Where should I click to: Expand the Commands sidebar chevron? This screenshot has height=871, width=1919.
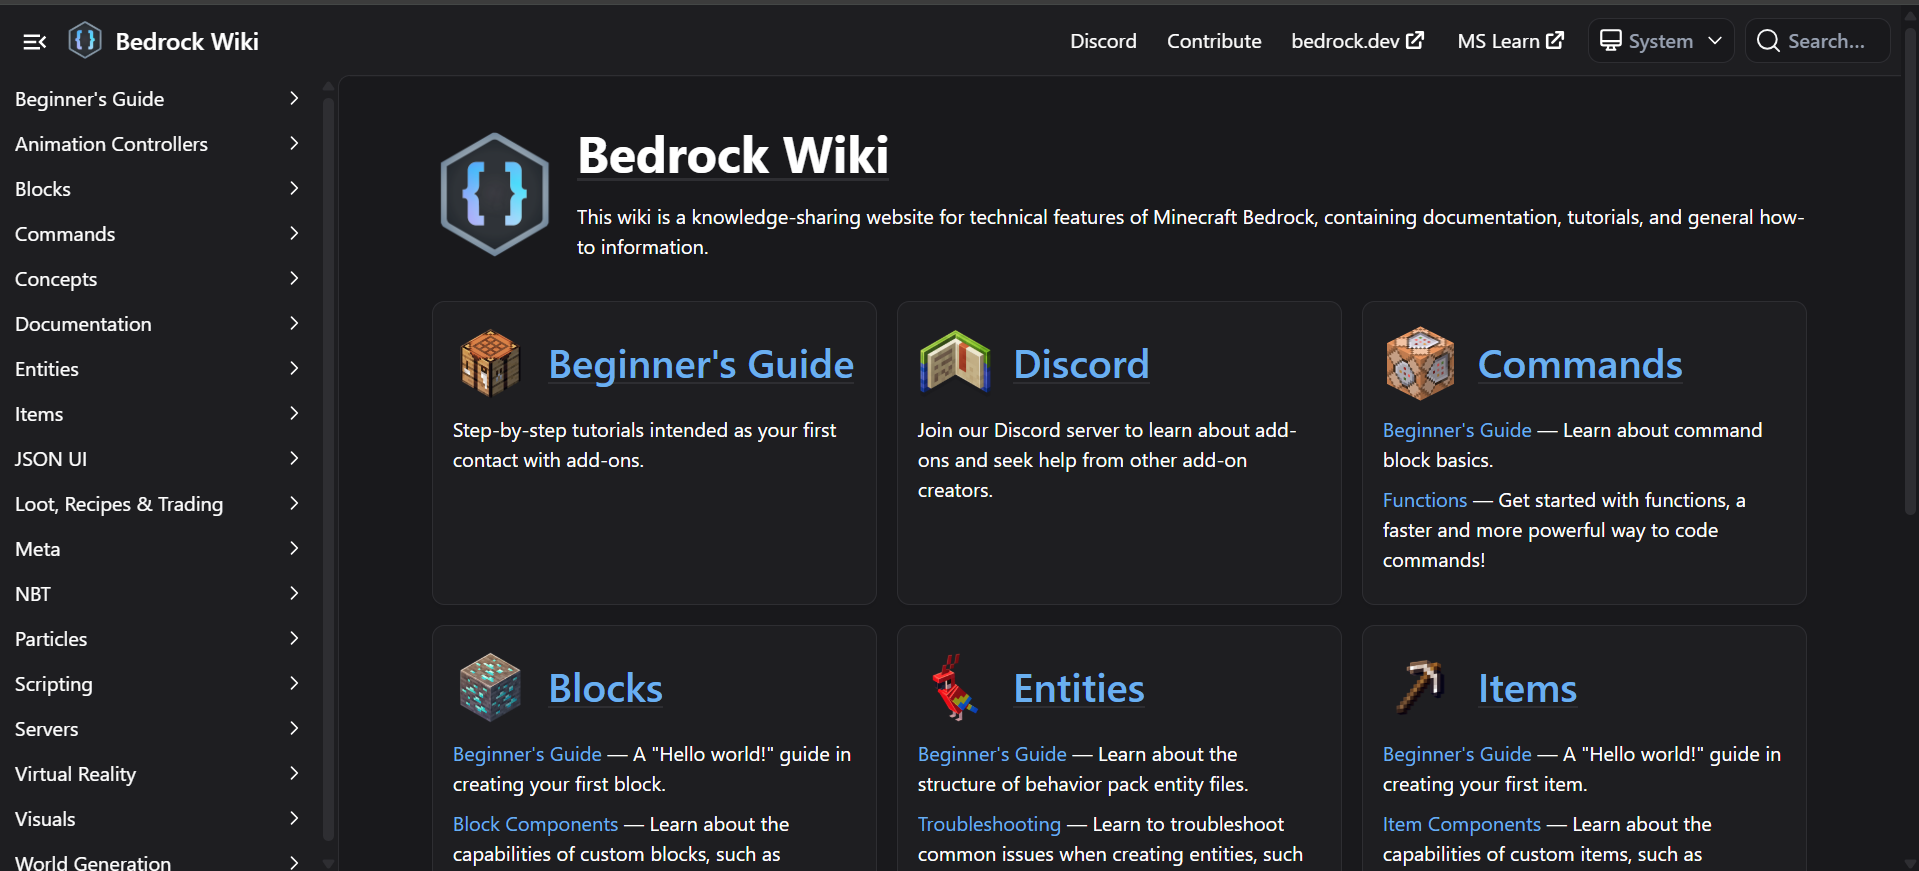(x=294, y=233)
